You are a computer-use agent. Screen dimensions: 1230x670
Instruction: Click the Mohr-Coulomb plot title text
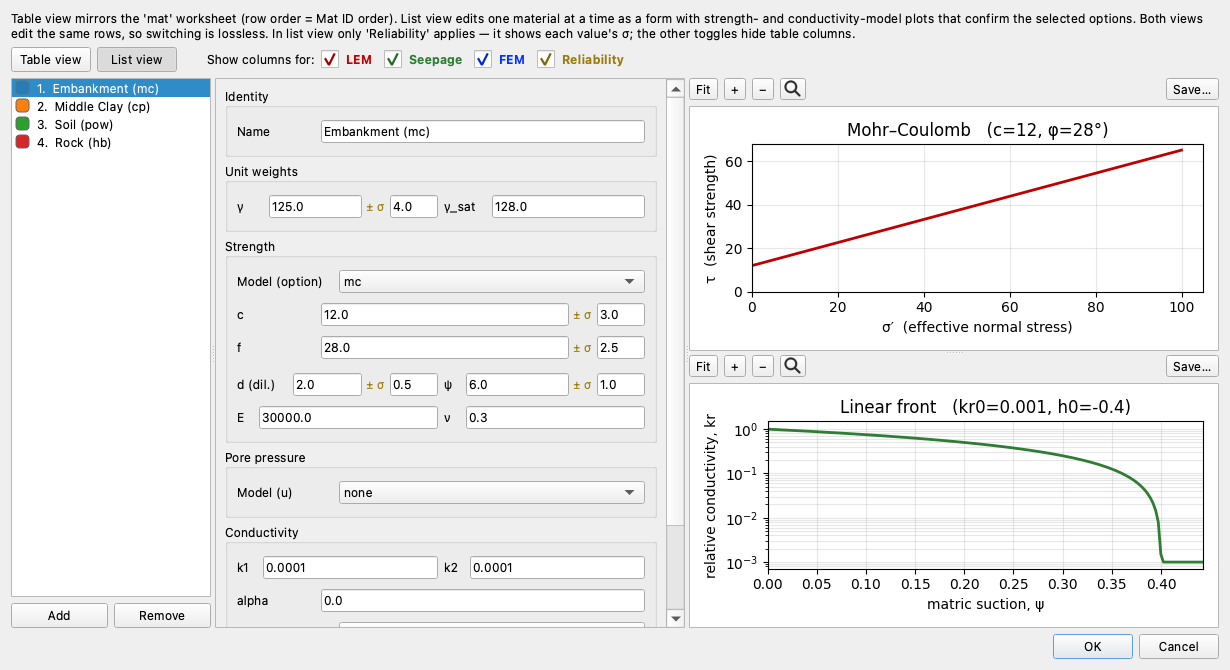(977, 130)
